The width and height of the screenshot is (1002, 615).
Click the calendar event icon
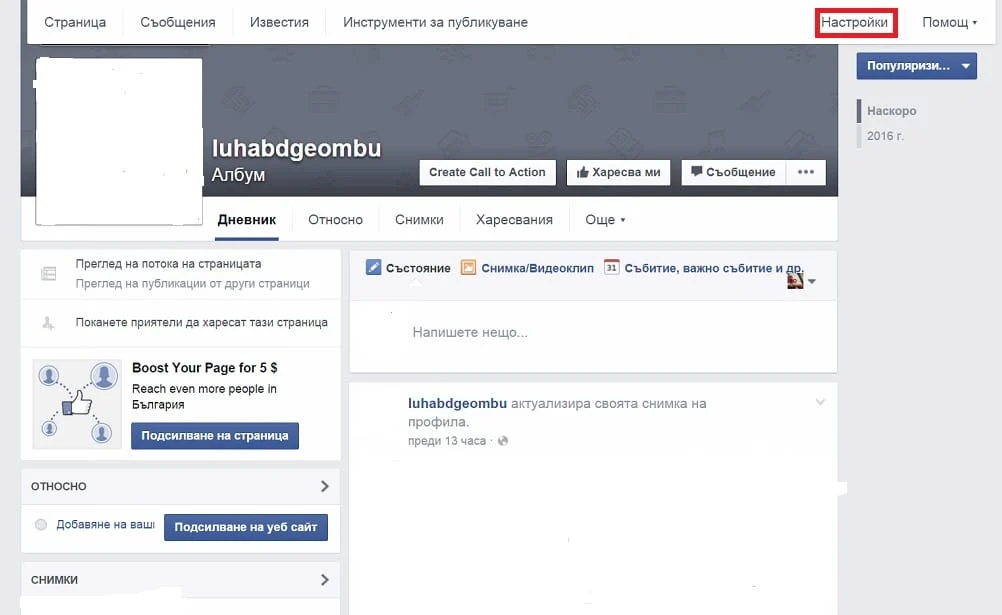612,267
